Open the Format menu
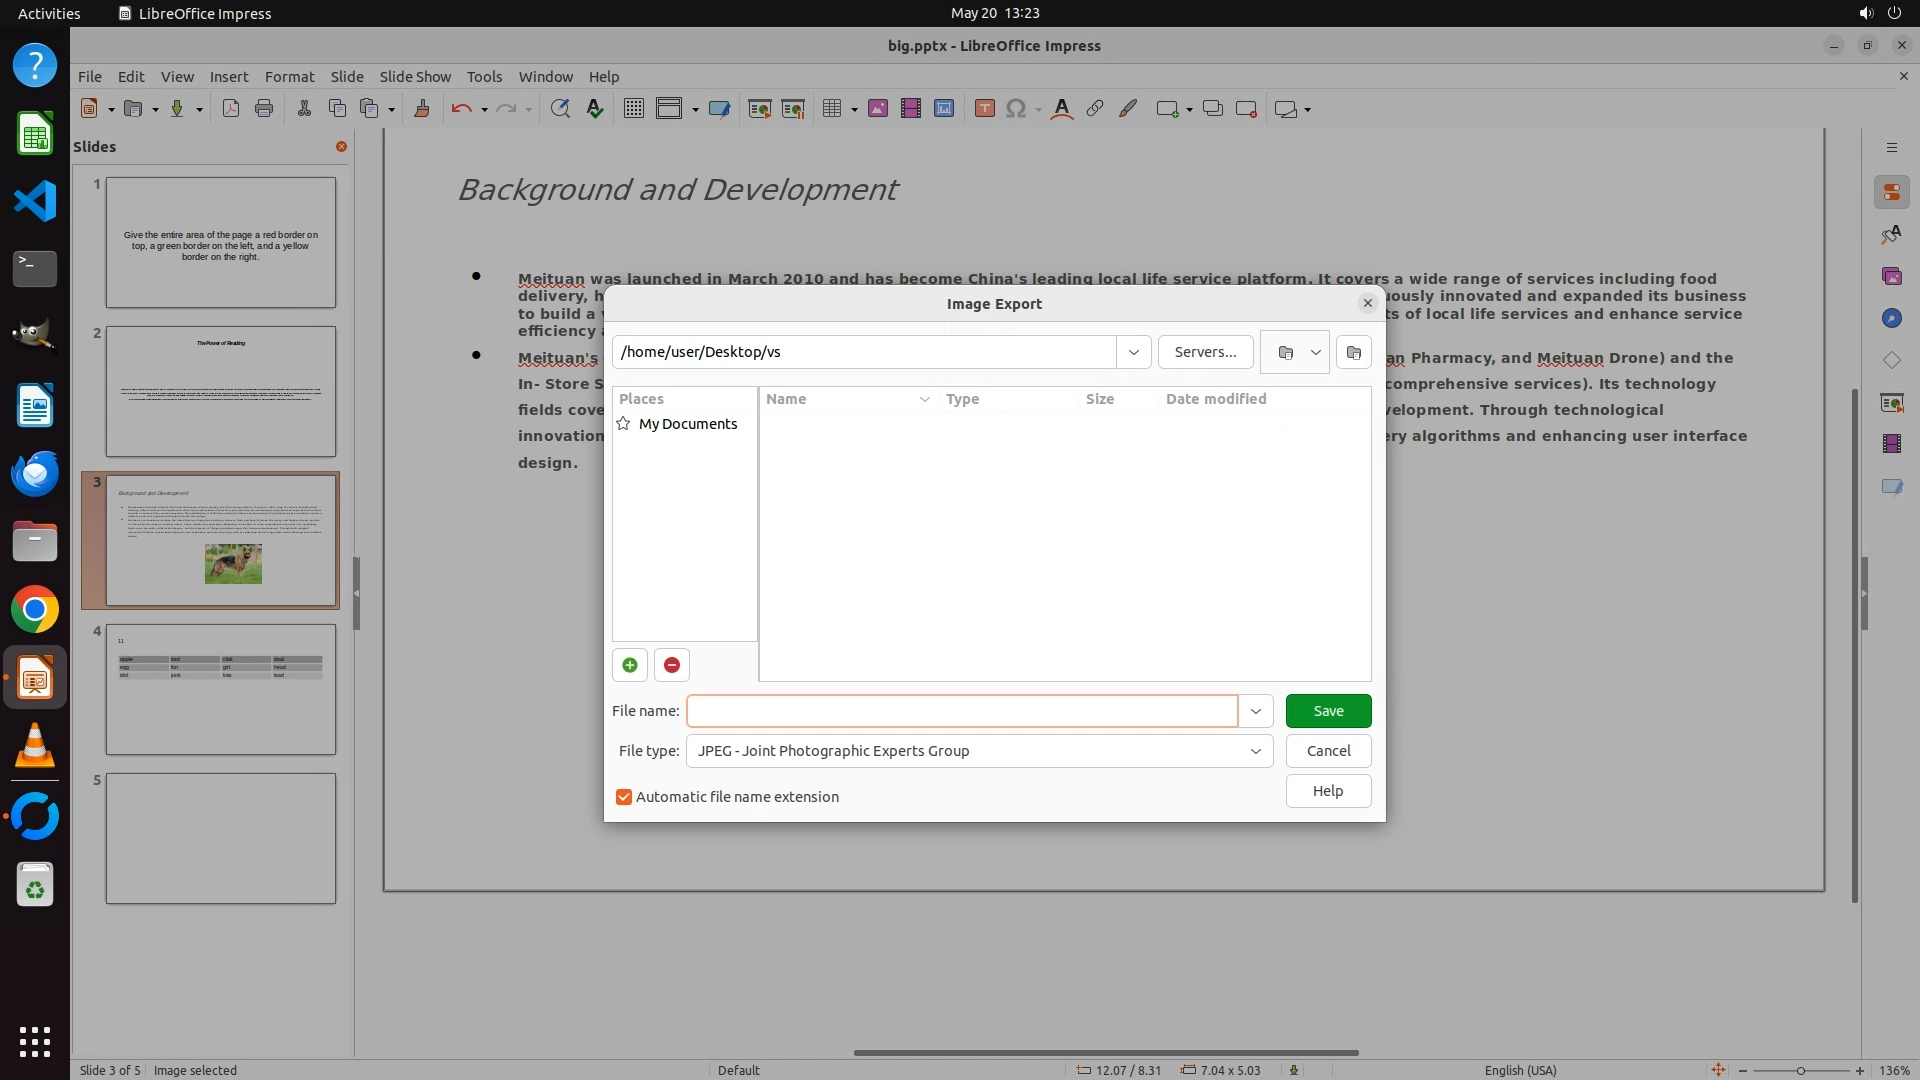The height and width of the screenshot is (1080, 1920). [x=289, y=76]
